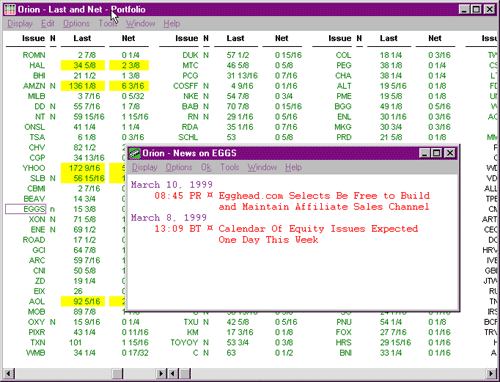Click the Portfolio window system icon
This screenshot has width=500, height=382.
tap(10, 9)
